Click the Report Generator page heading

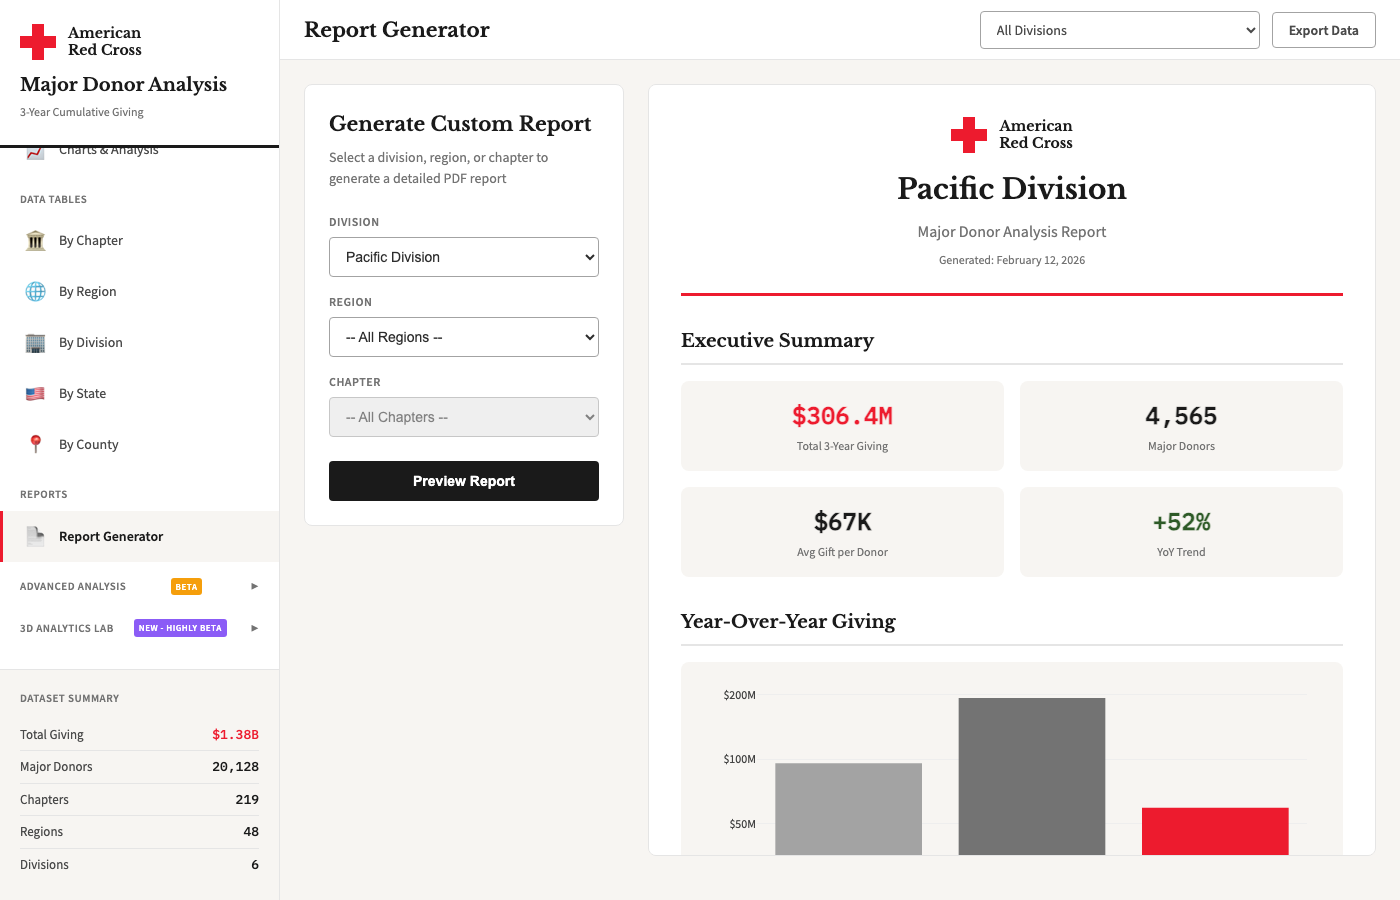(397, 30)
